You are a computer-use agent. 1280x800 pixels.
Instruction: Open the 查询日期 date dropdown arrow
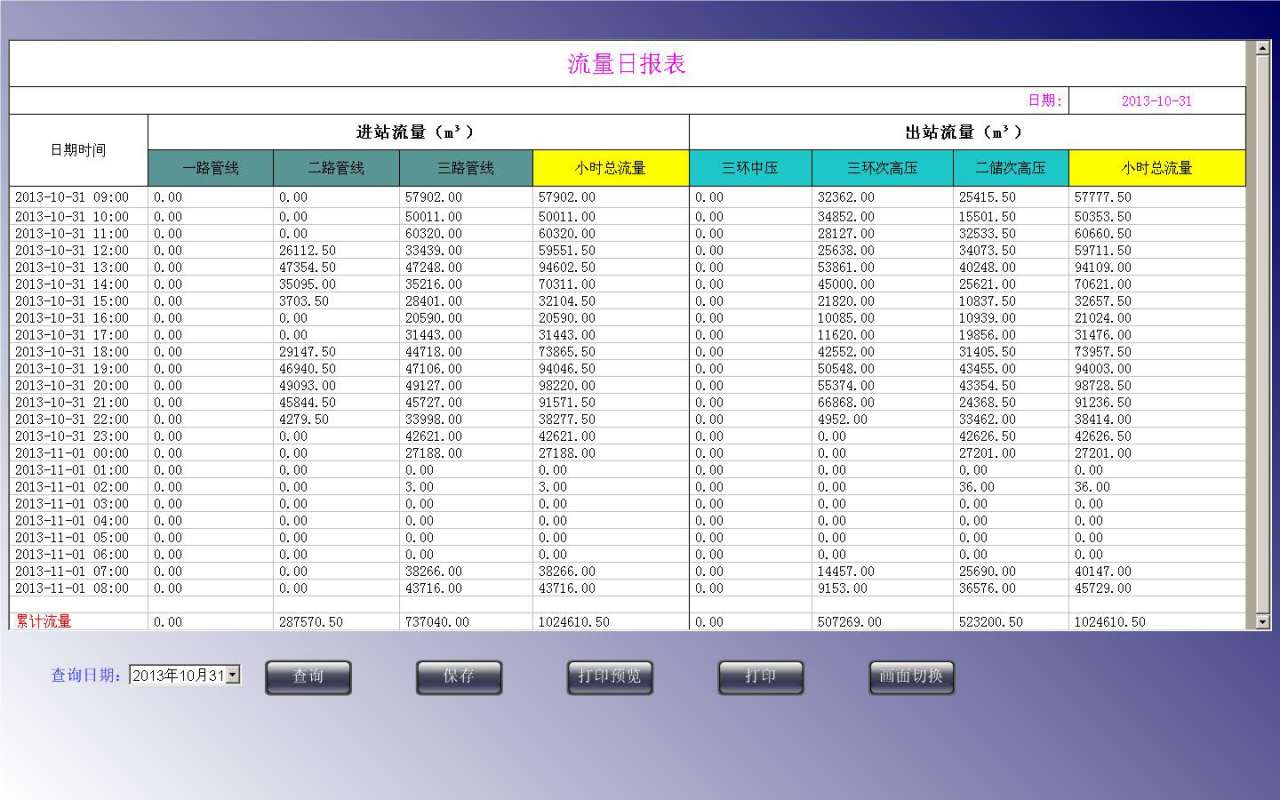click(233, 675)
